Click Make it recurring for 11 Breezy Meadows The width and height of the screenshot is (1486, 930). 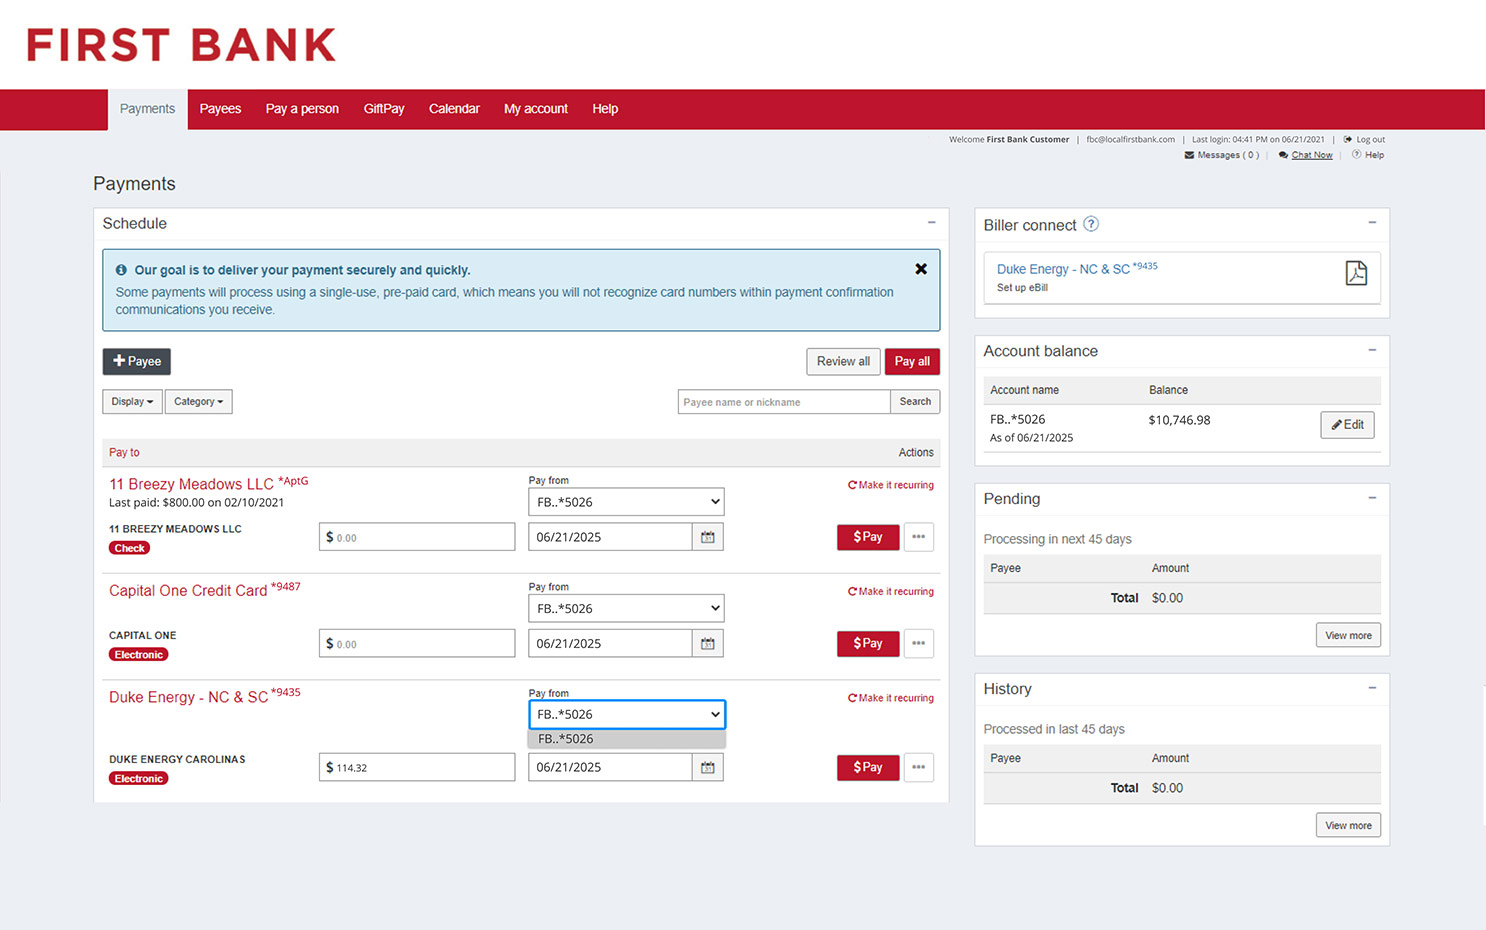[x=890, y=484]
